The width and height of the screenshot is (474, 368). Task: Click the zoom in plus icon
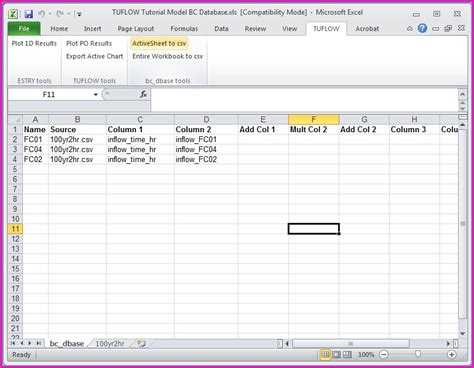pyautogui.click(x=452, y=355)
